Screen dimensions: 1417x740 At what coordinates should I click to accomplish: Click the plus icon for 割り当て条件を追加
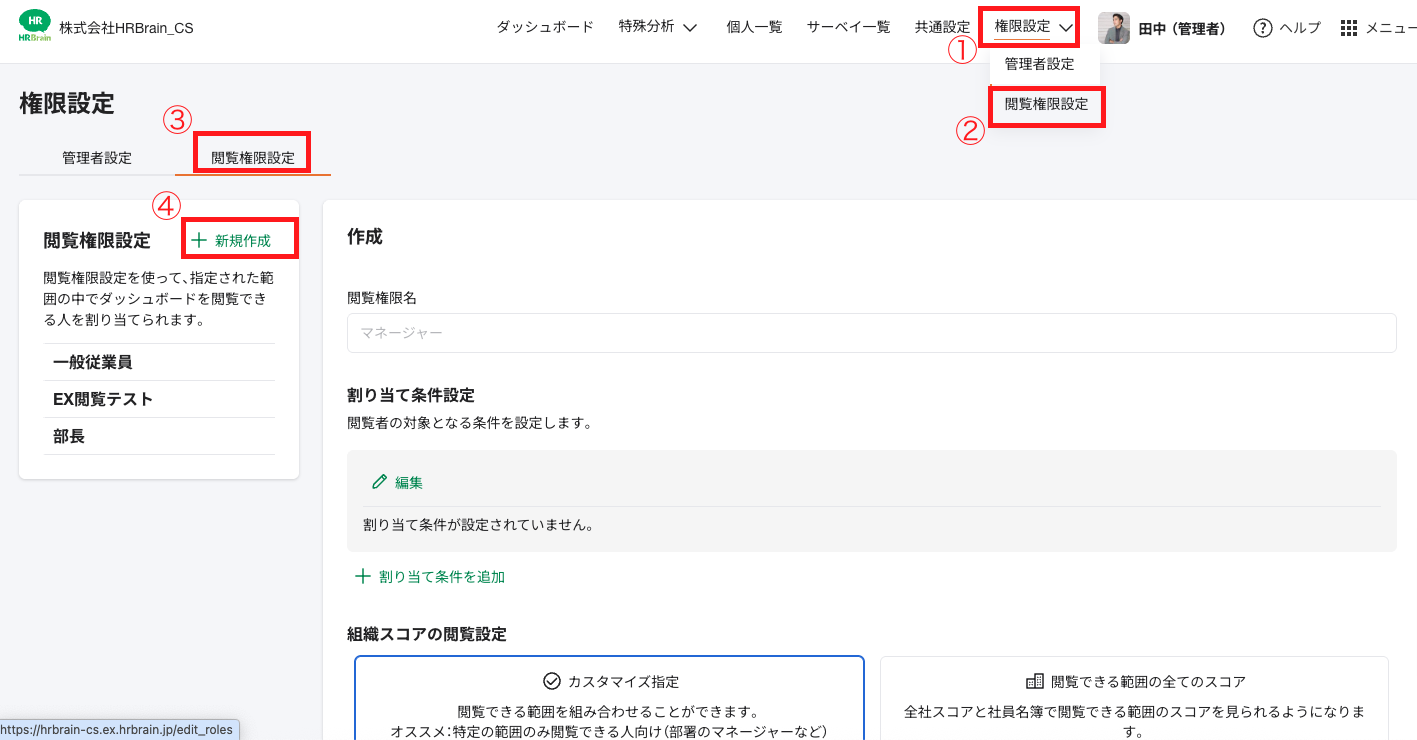363,577
